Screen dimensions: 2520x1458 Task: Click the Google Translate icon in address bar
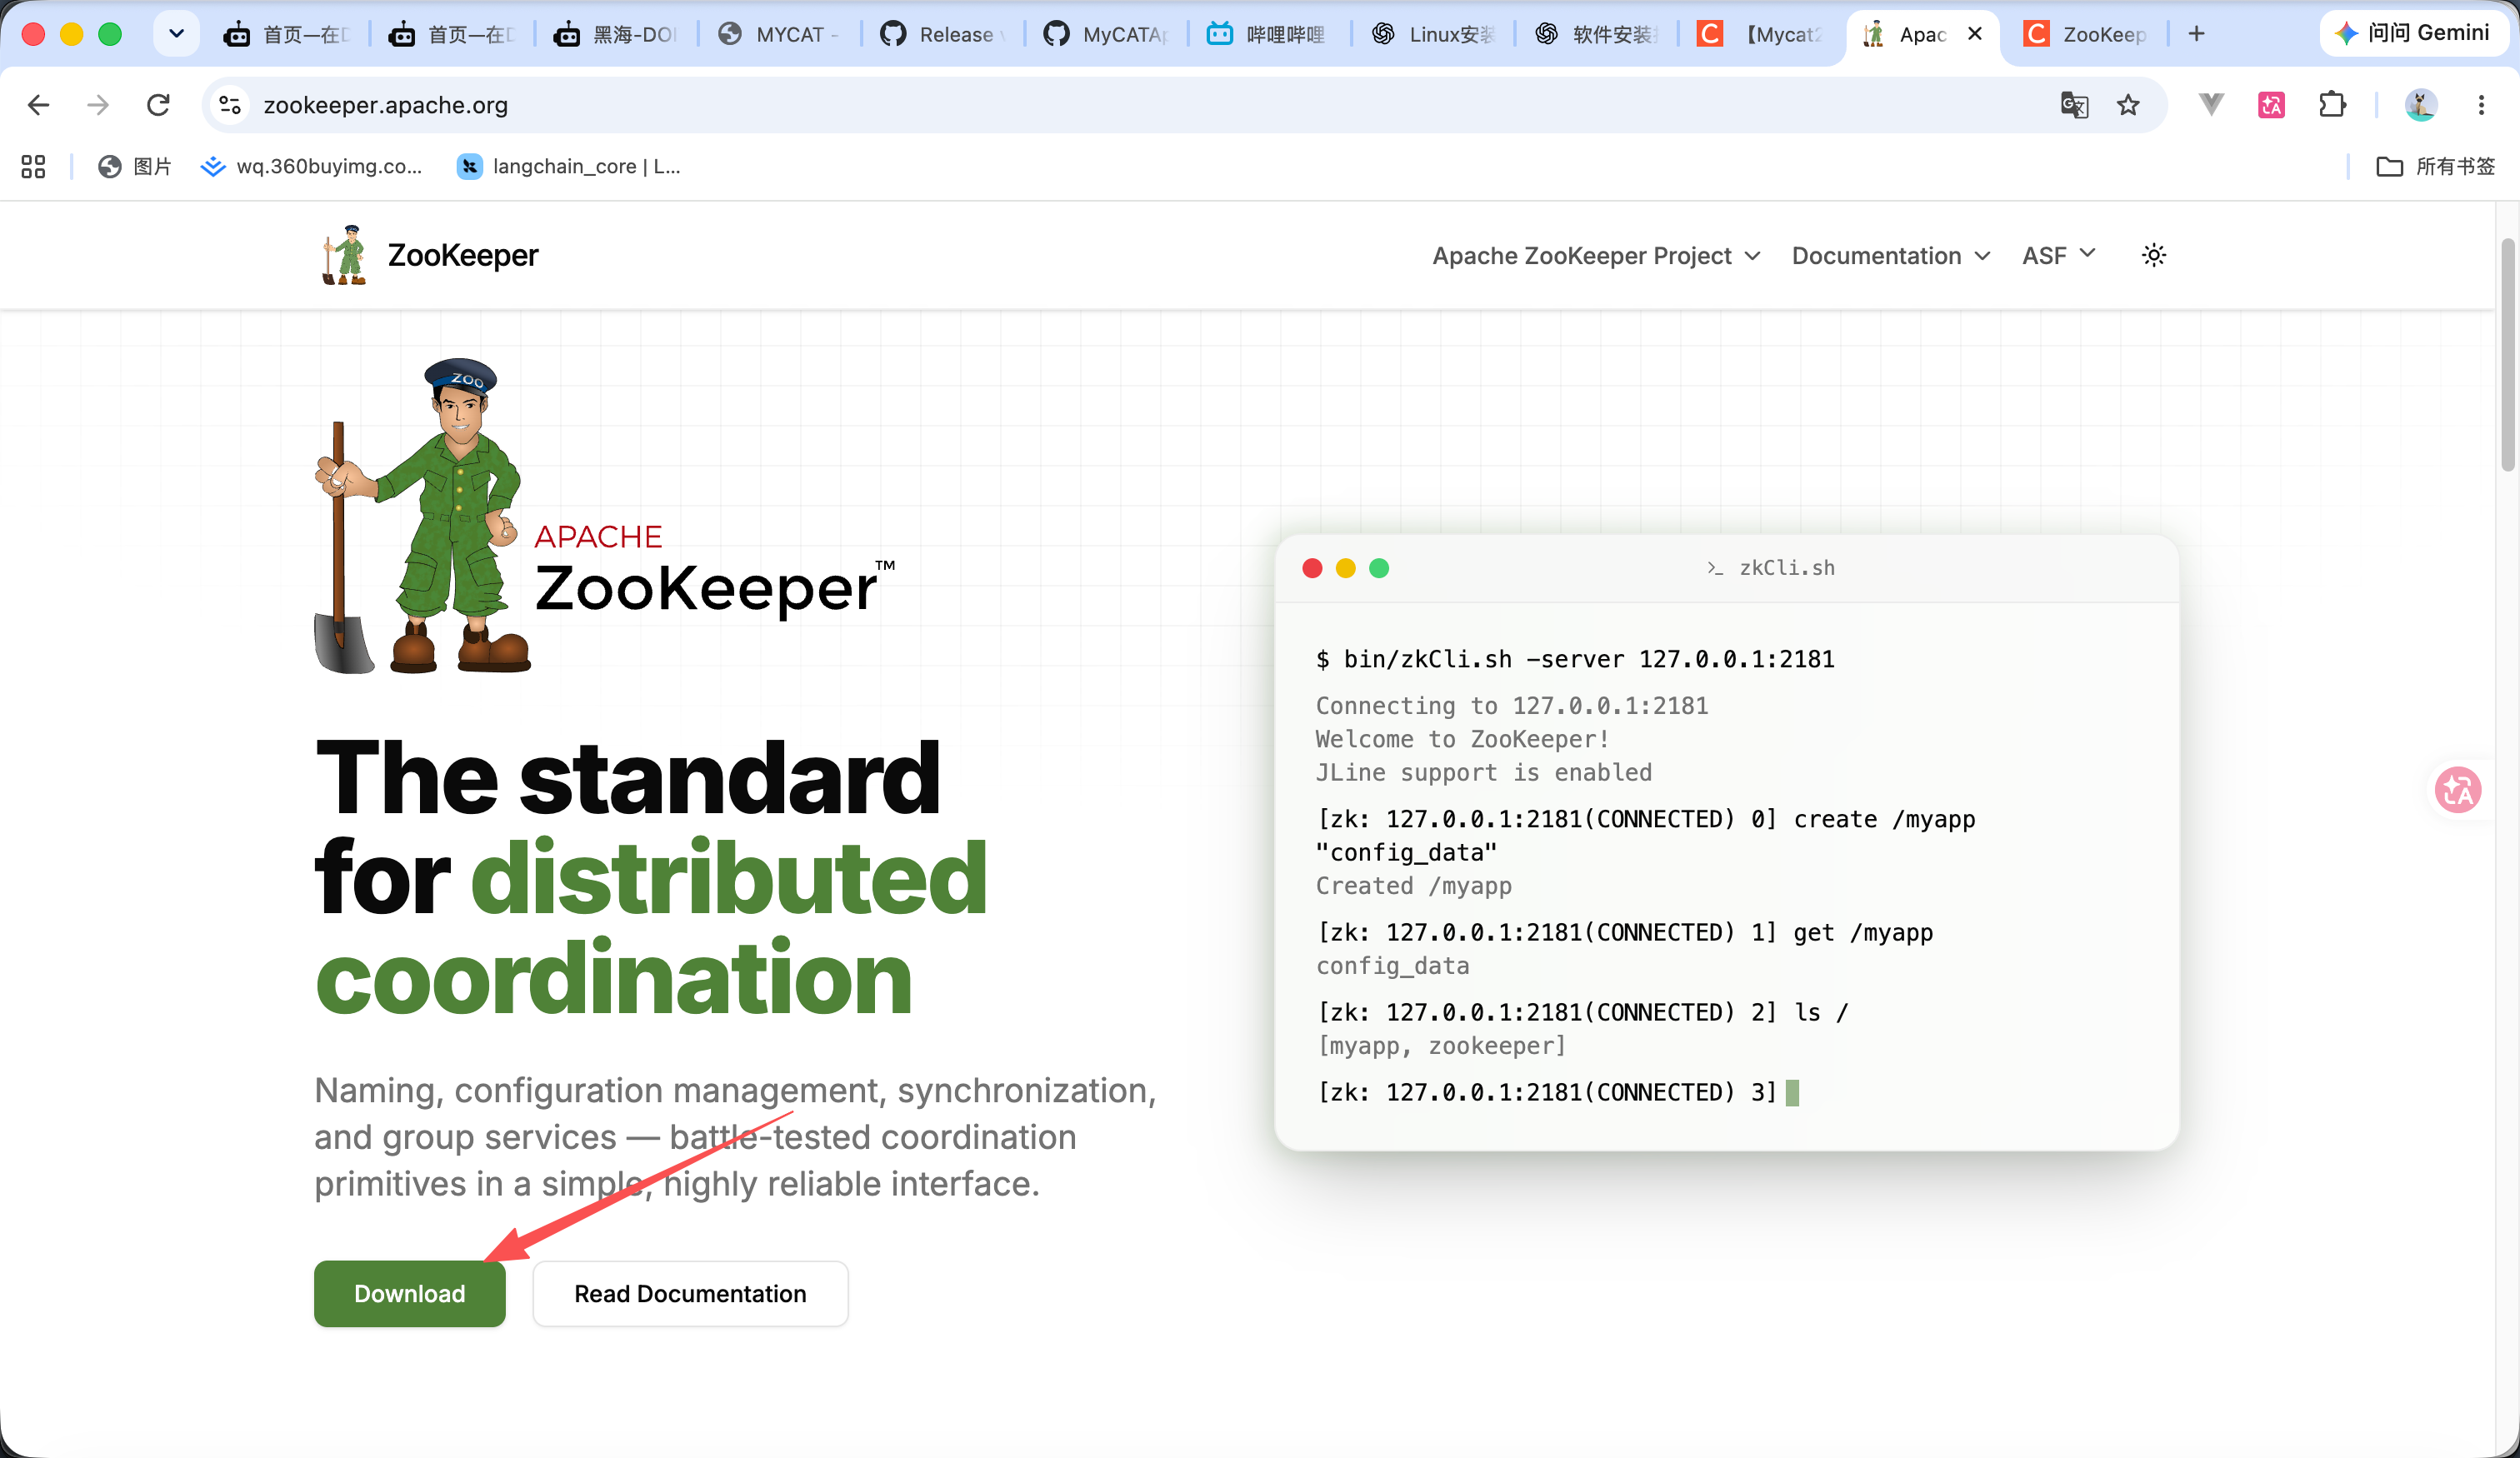coord(2074,104)
